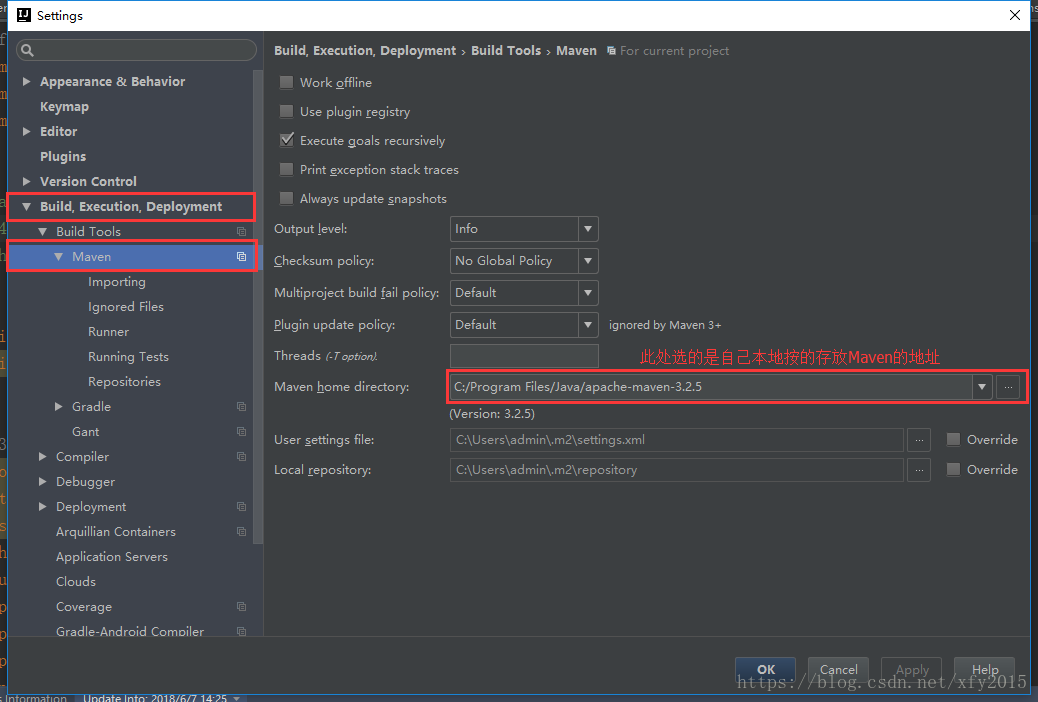Collapse the Build Tools node

click(x=42, y=232)
